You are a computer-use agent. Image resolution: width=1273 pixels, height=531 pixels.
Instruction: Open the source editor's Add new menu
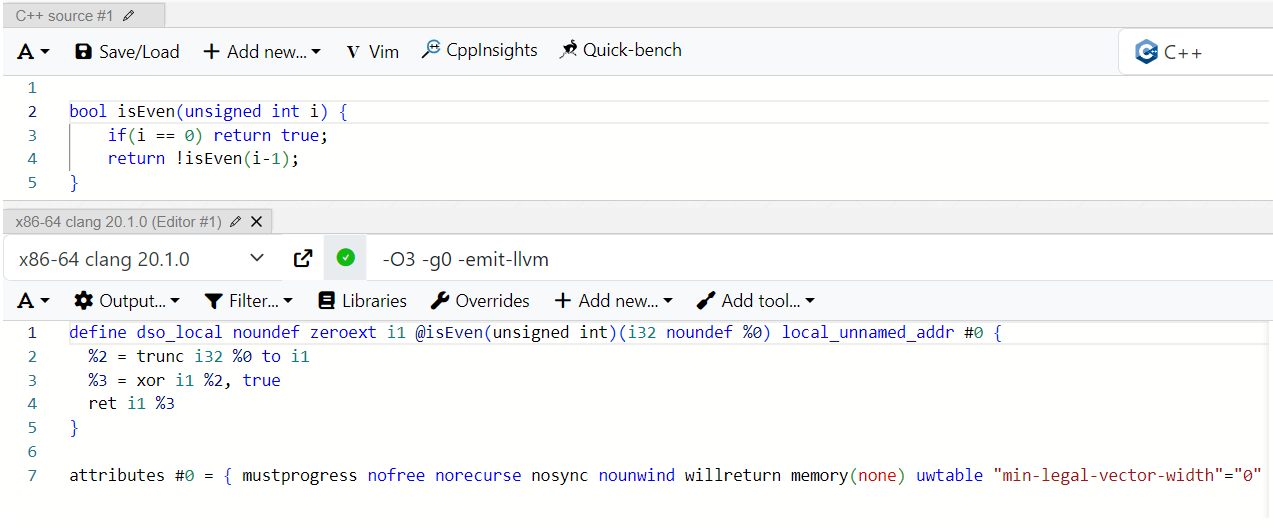point(262,51)
